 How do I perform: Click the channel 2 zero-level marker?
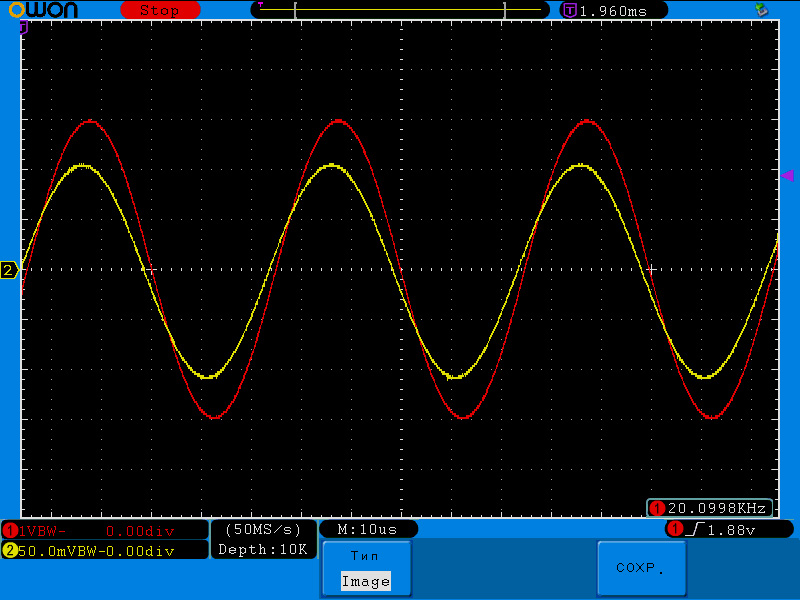pos(9,270)
